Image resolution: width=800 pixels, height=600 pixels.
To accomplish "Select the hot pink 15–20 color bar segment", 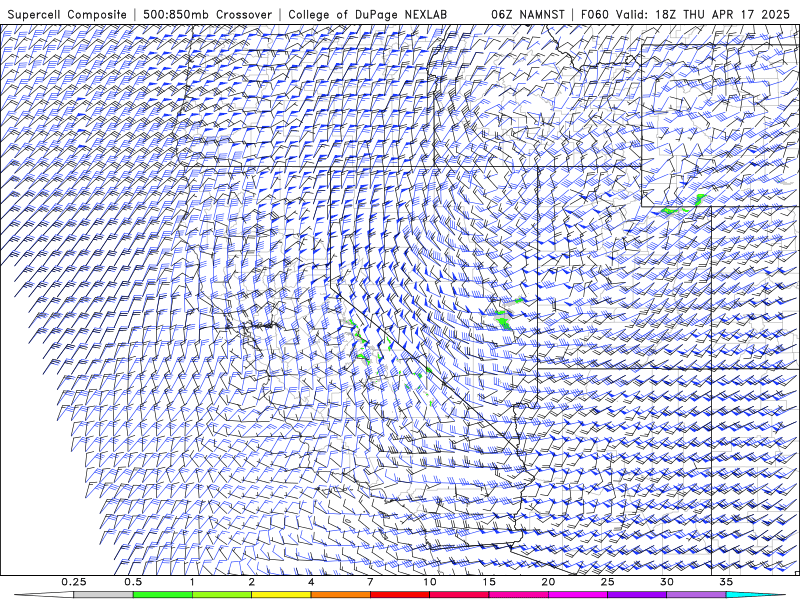I will coord(518,595).
